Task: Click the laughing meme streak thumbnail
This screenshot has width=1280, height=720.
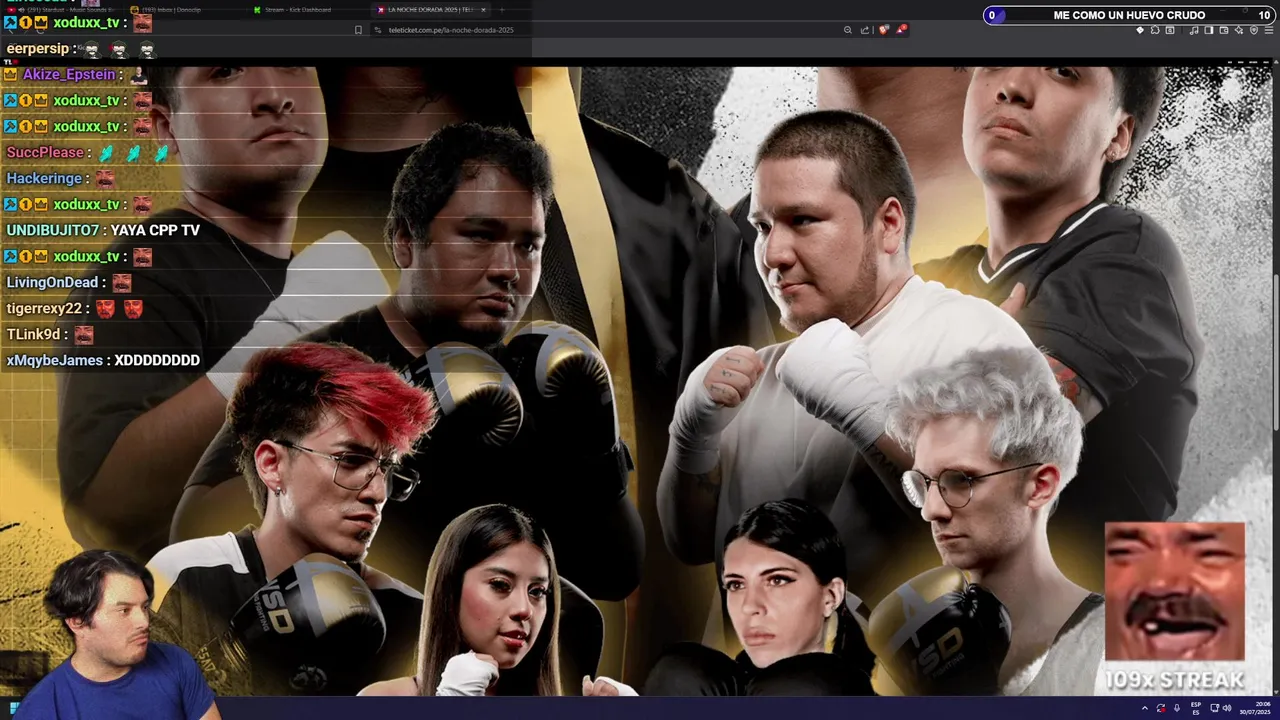Action: pos(1175,592)
